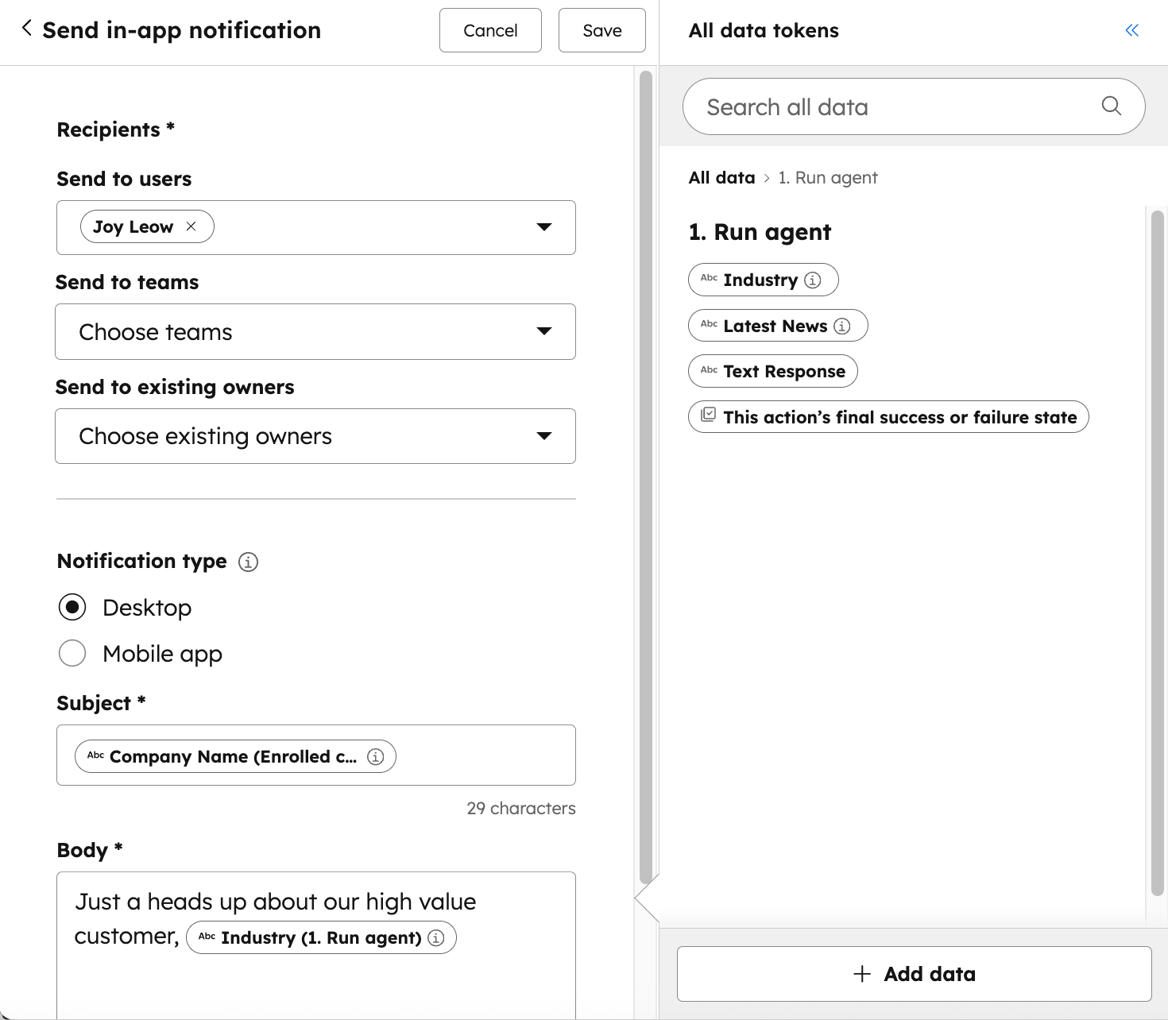Click the search magnifier icon
The image size is (1168, 1020).
pos(1111,106)
